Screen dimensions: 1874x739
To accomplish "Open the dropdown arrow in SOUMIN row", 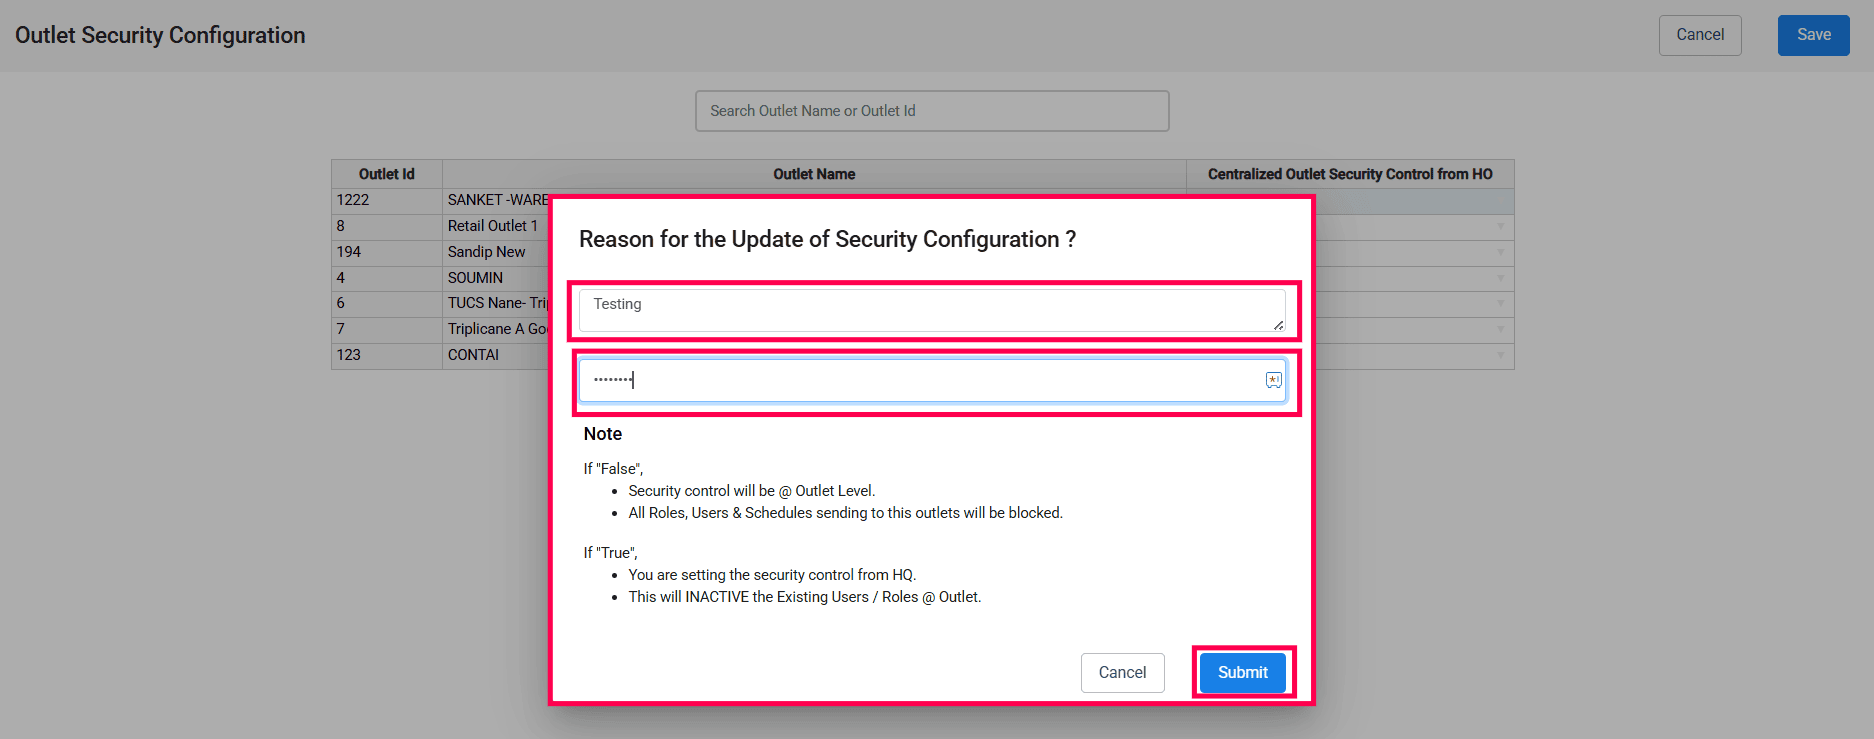I will tap(1500, 278).
